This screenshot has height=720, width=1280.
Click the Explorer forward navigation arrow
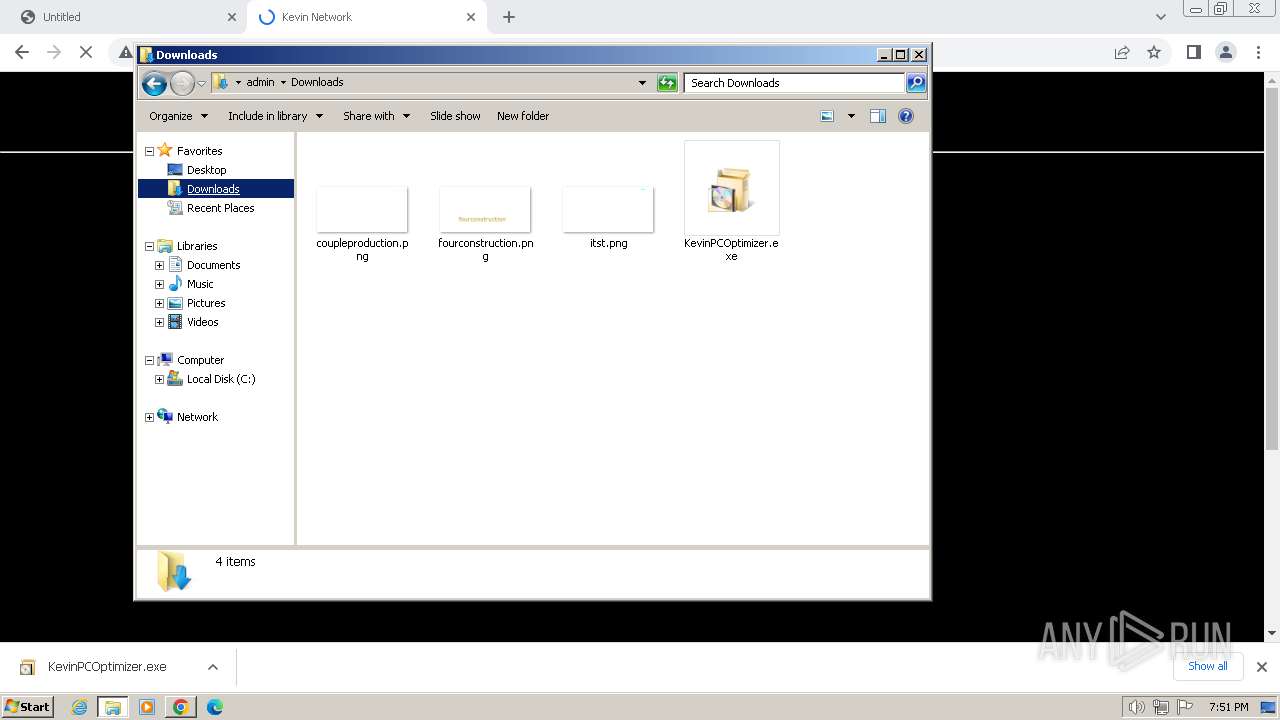pyautogui.click(x=182, y=83)
